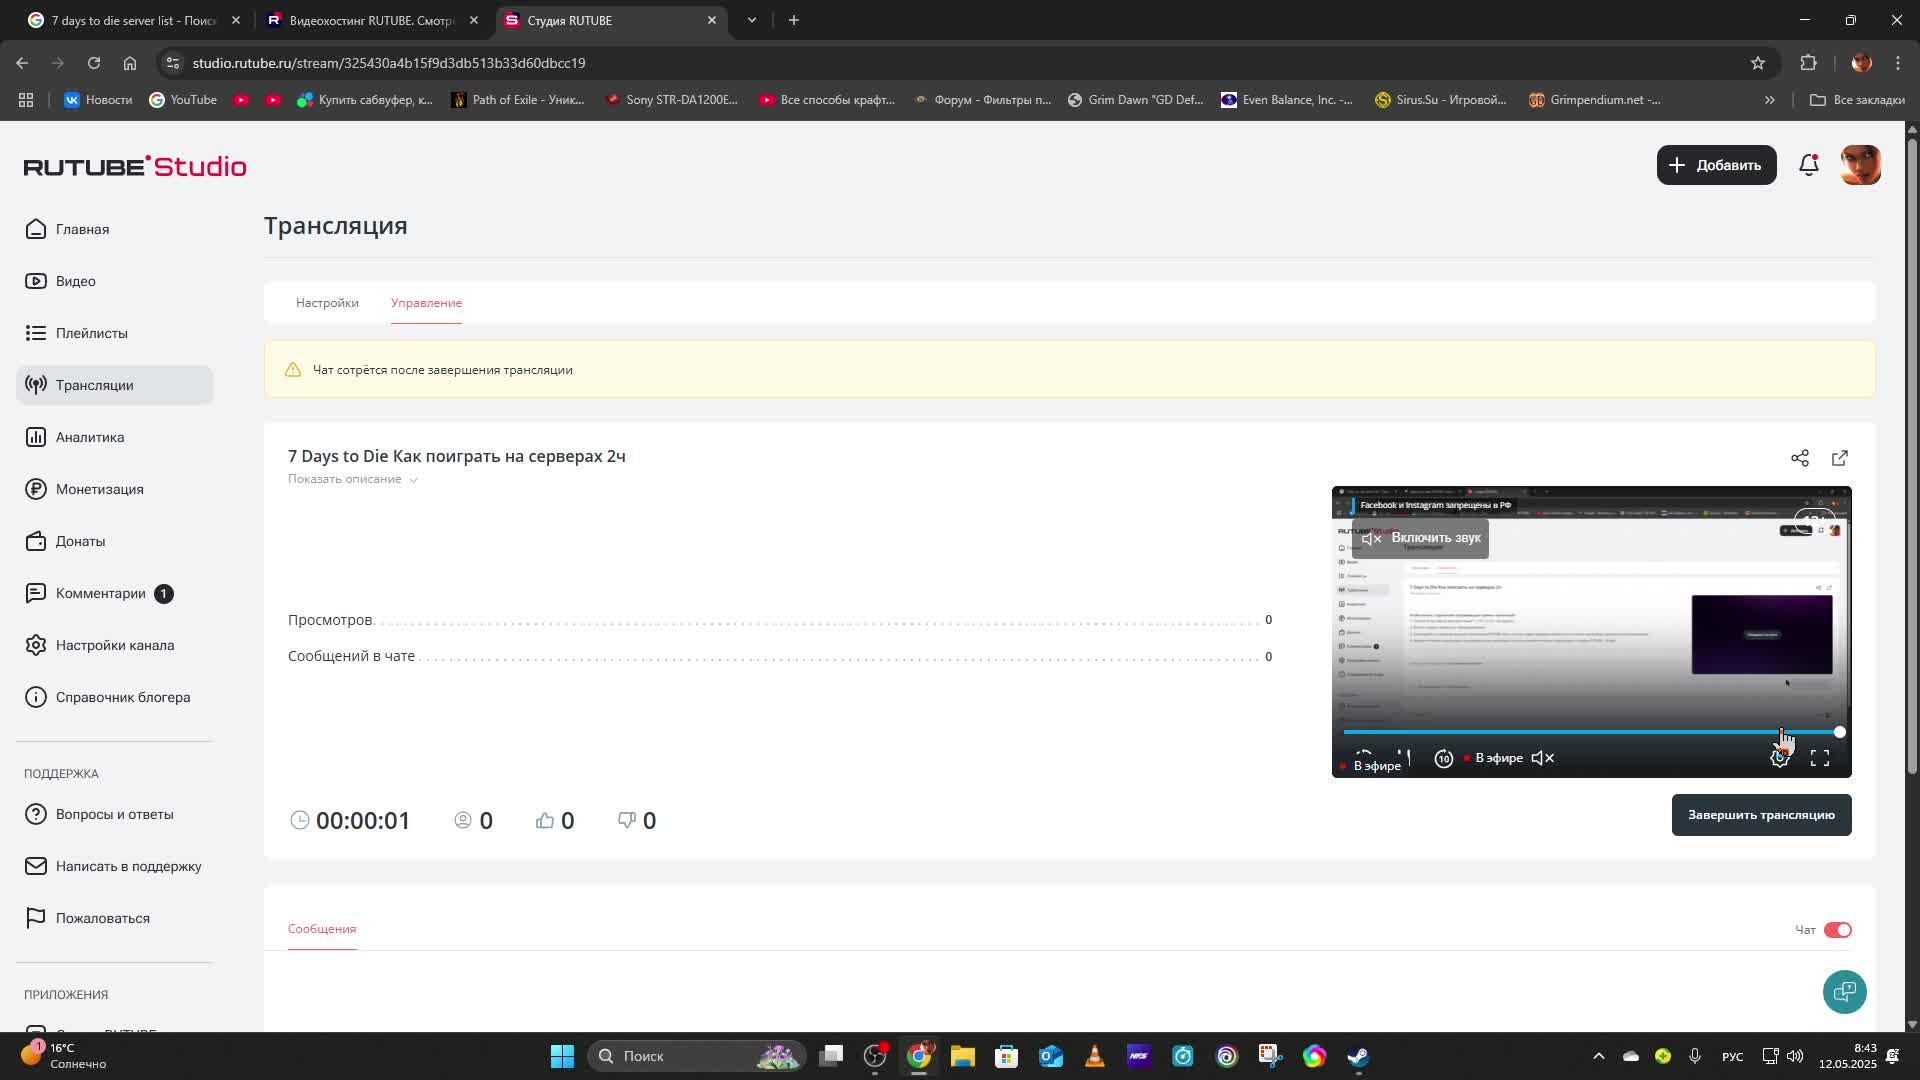Open the browser tab list dropdown
This screenshot has height=1080, width=1920.
[752, 20]
